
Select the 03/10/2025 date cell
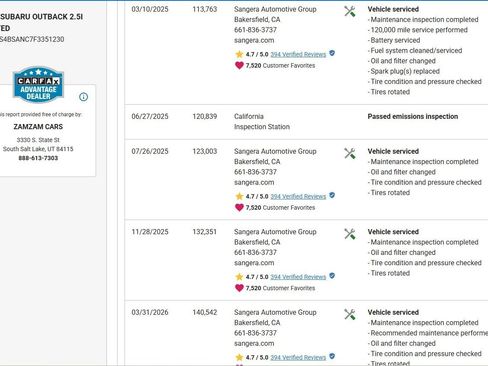(x=150, y=9)
